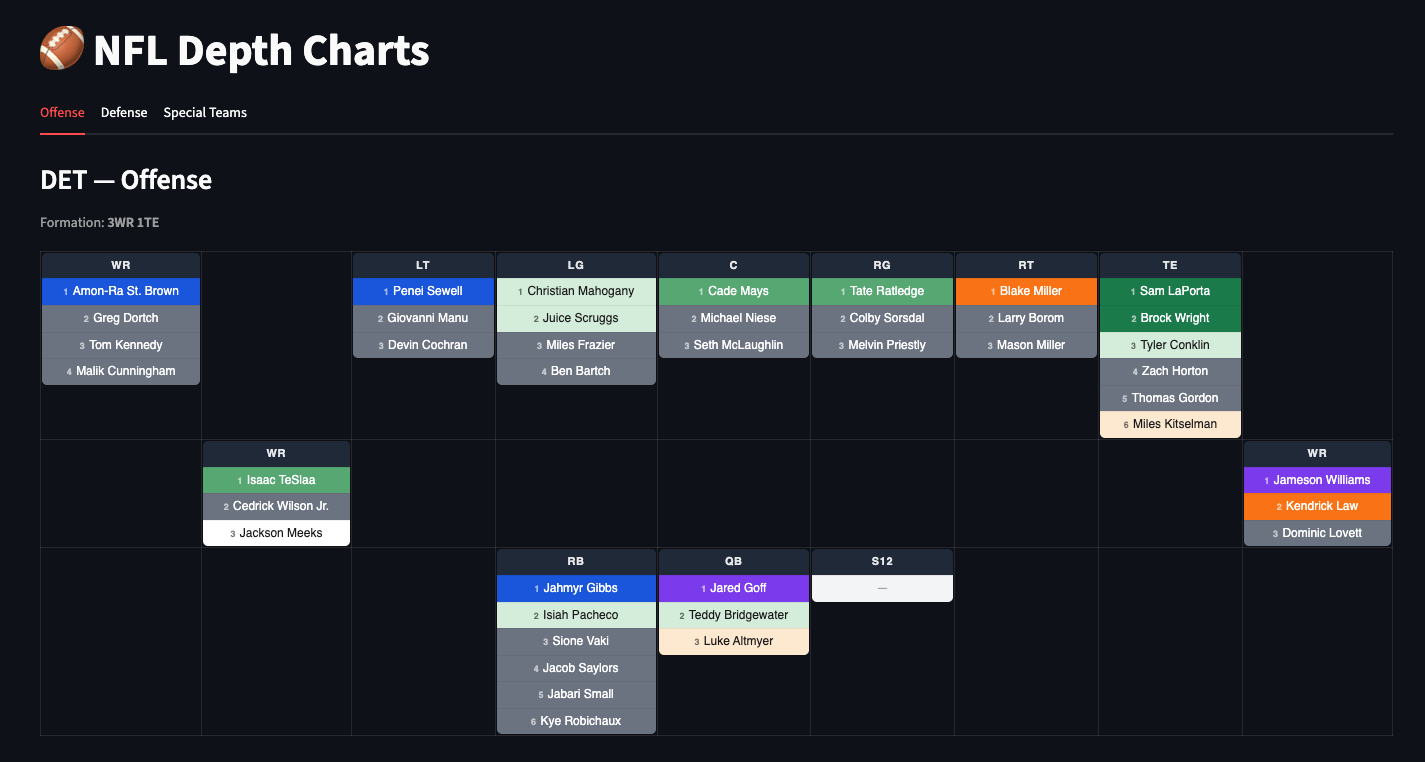Click Thomas Gordon in the TE list
1425x762 pixels.
[1170, 398]
